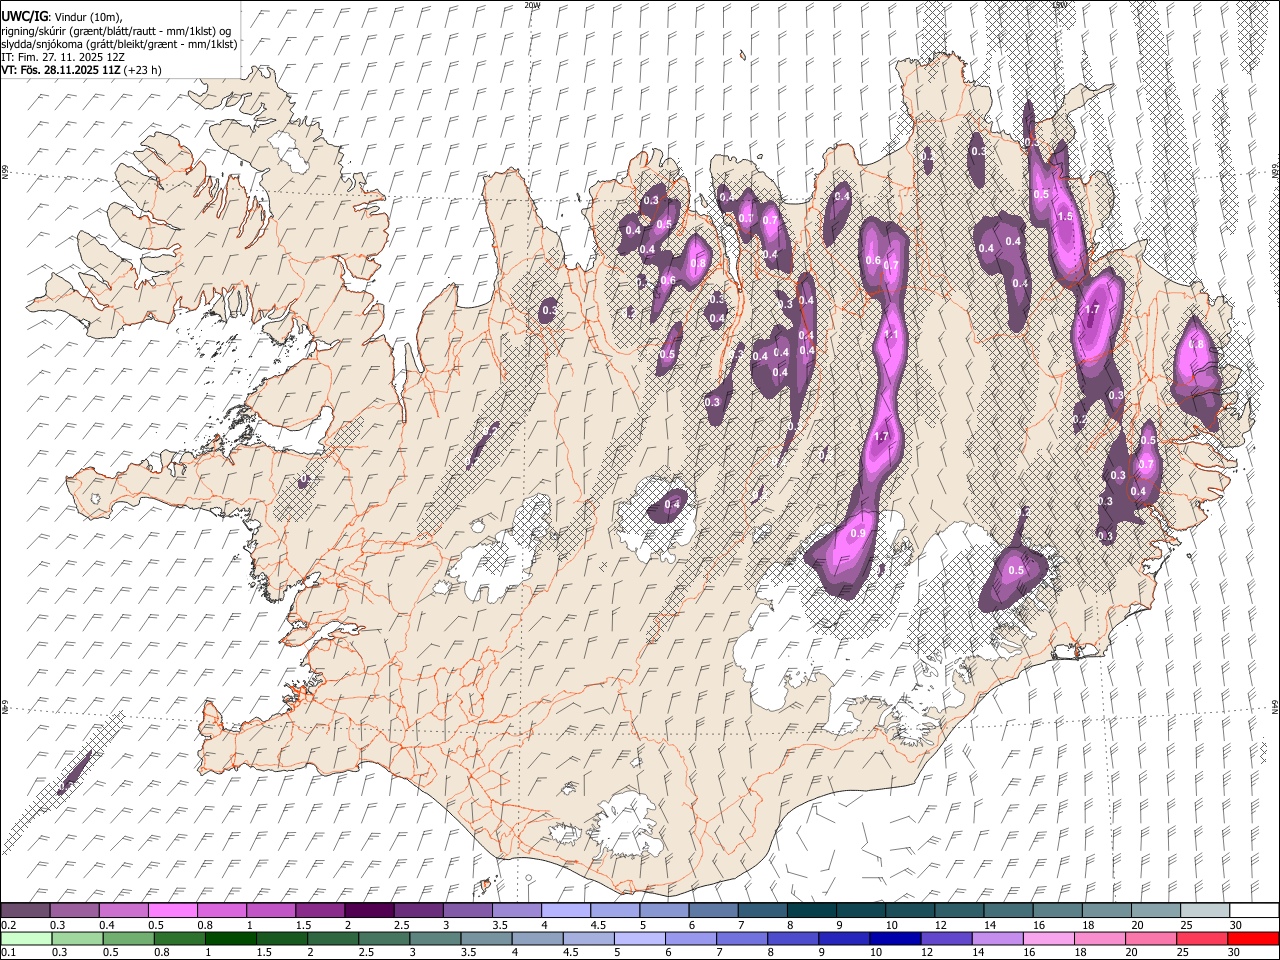1280x960 pixels.
Task: Click the "UWC/IG: Vindur (10m)" title text
Action: 61,16
